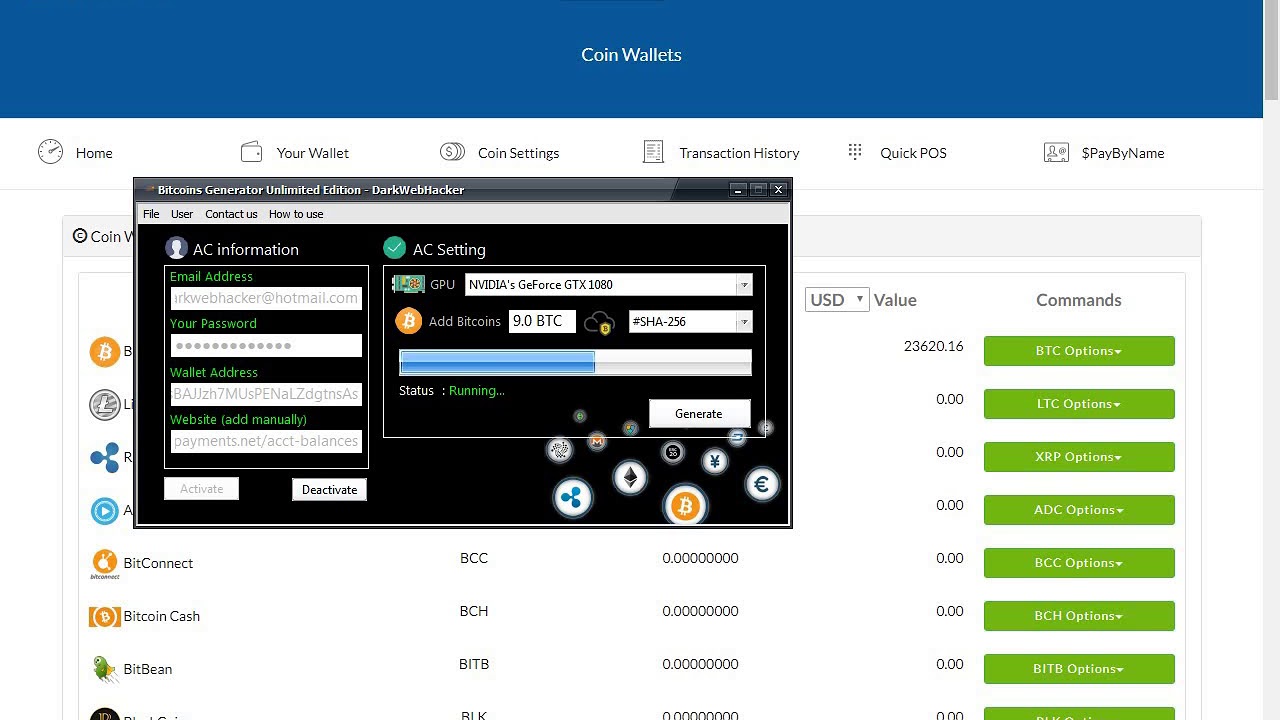Click the Ripple orb icon
Screen dimensions: 1280x720
point(573,497)
